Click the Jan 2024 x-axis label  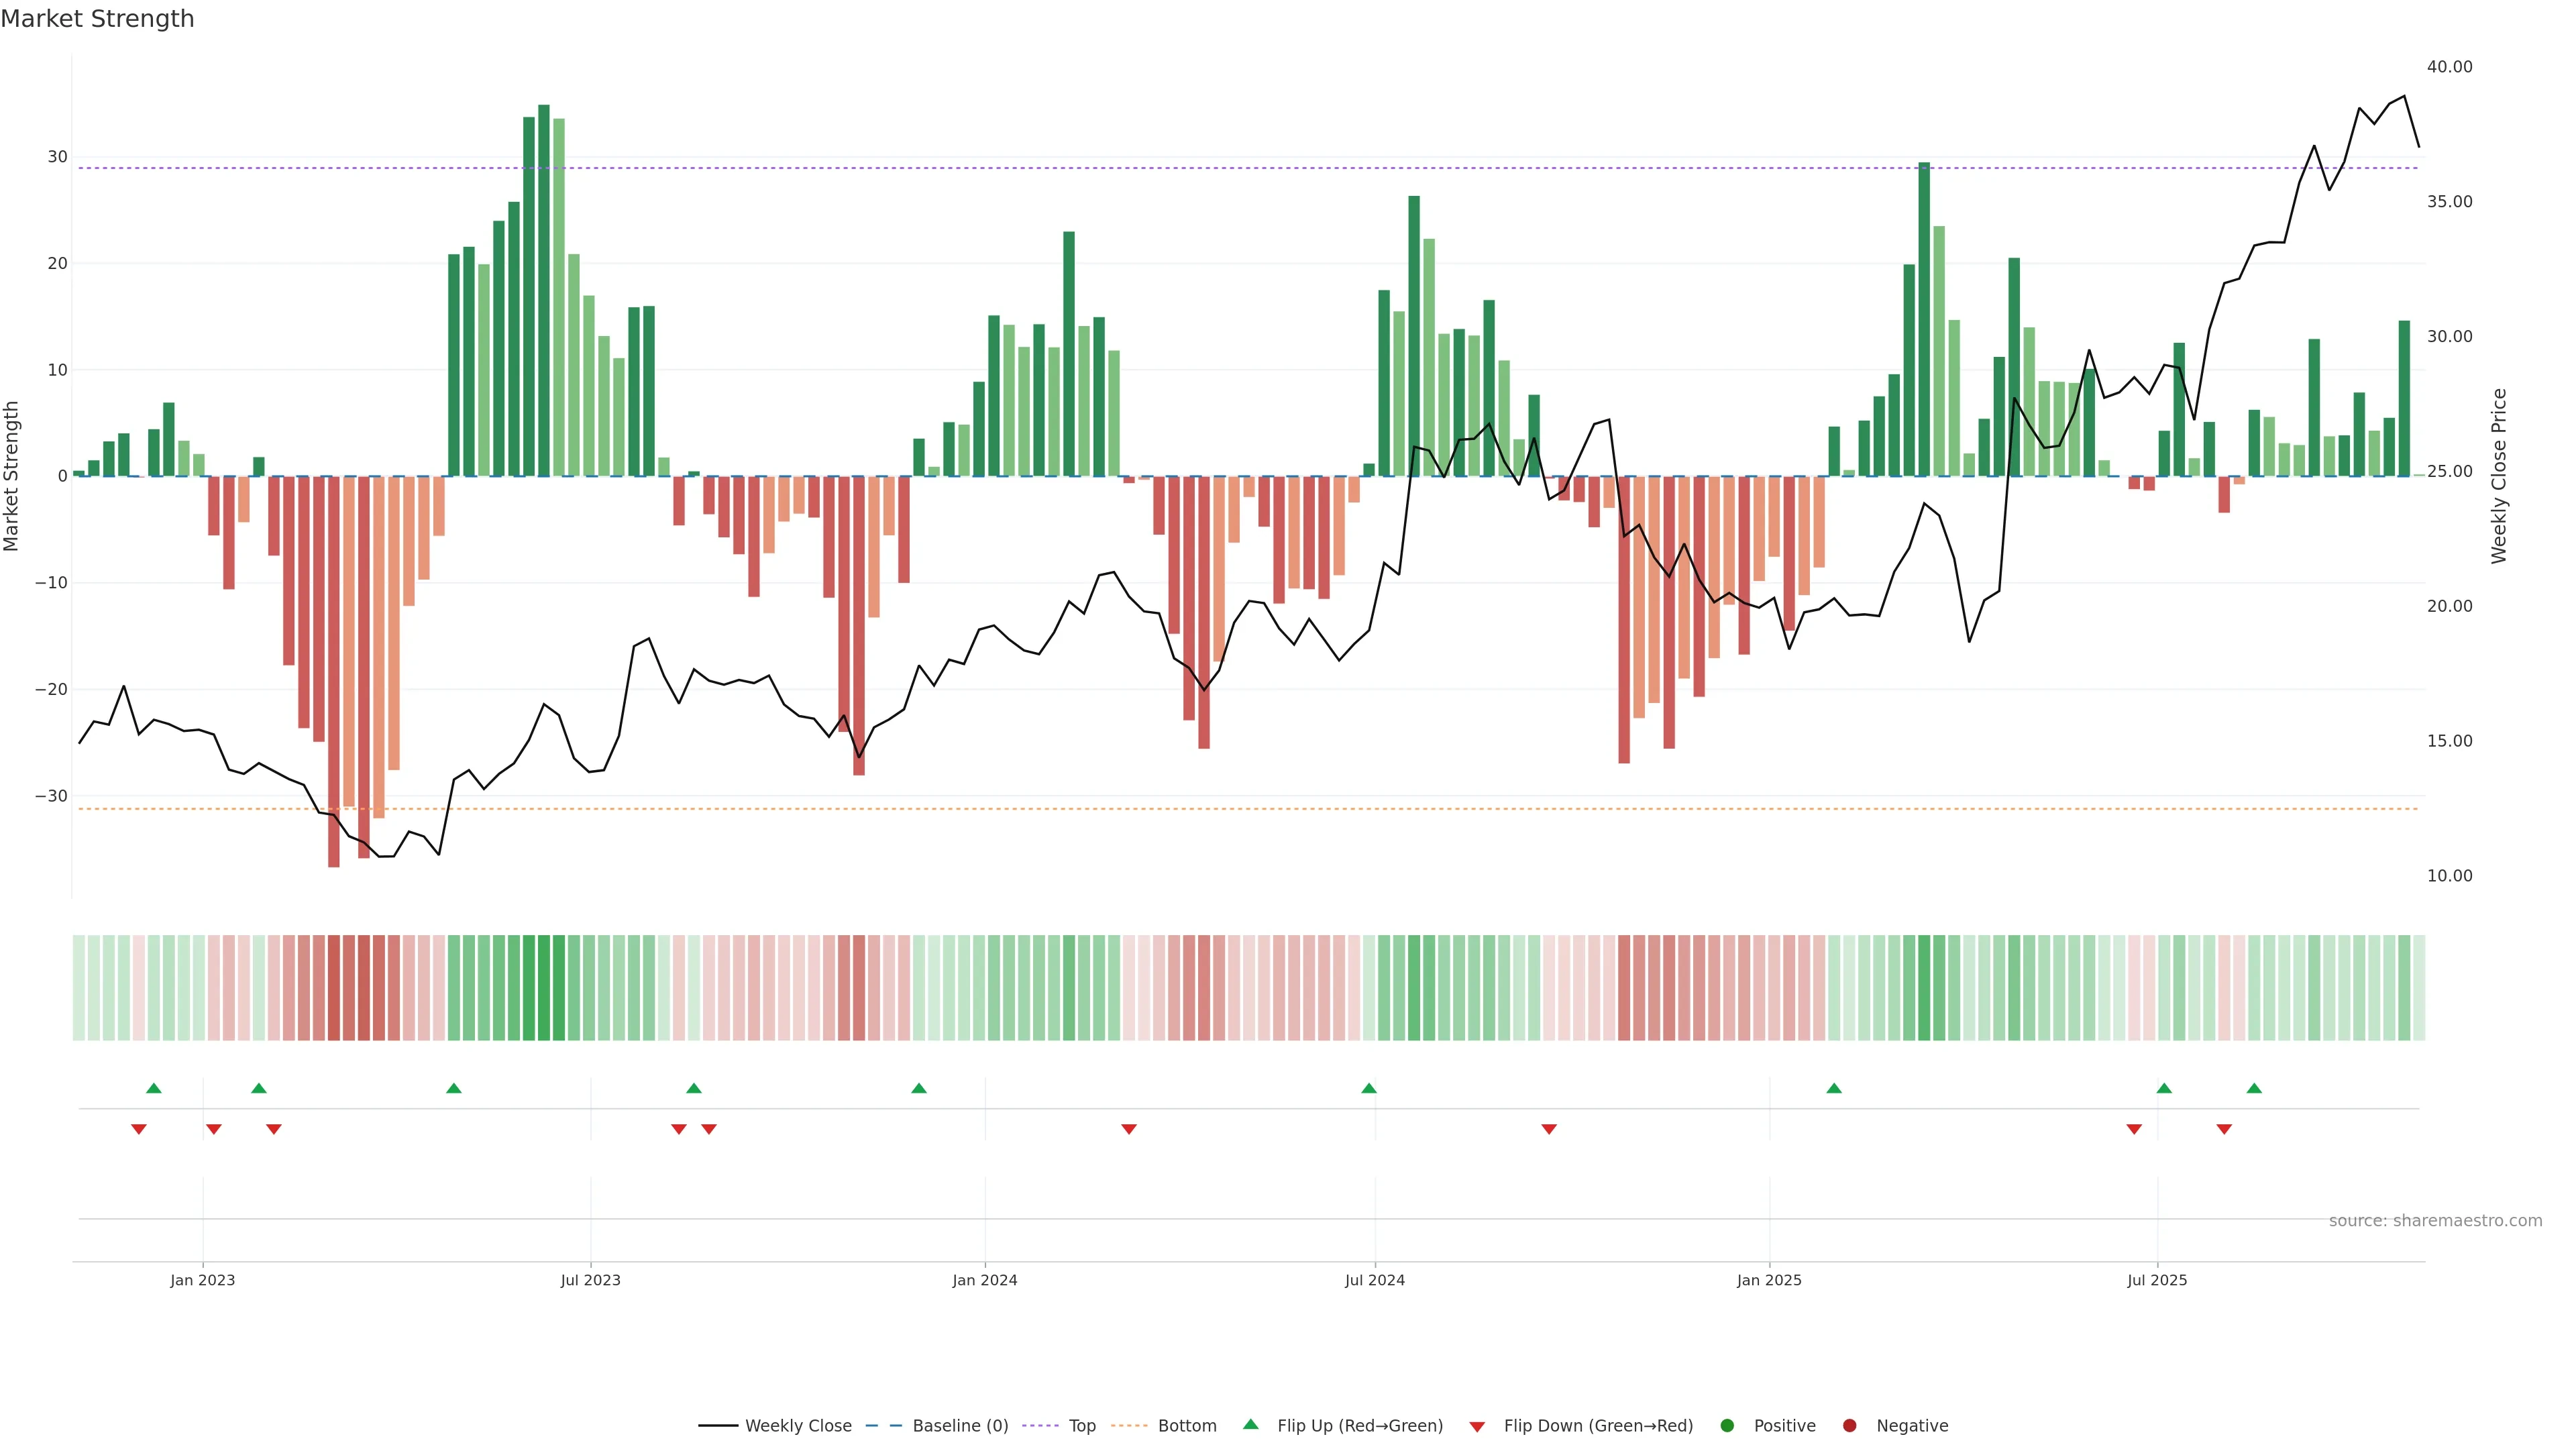pos(984,1280)
